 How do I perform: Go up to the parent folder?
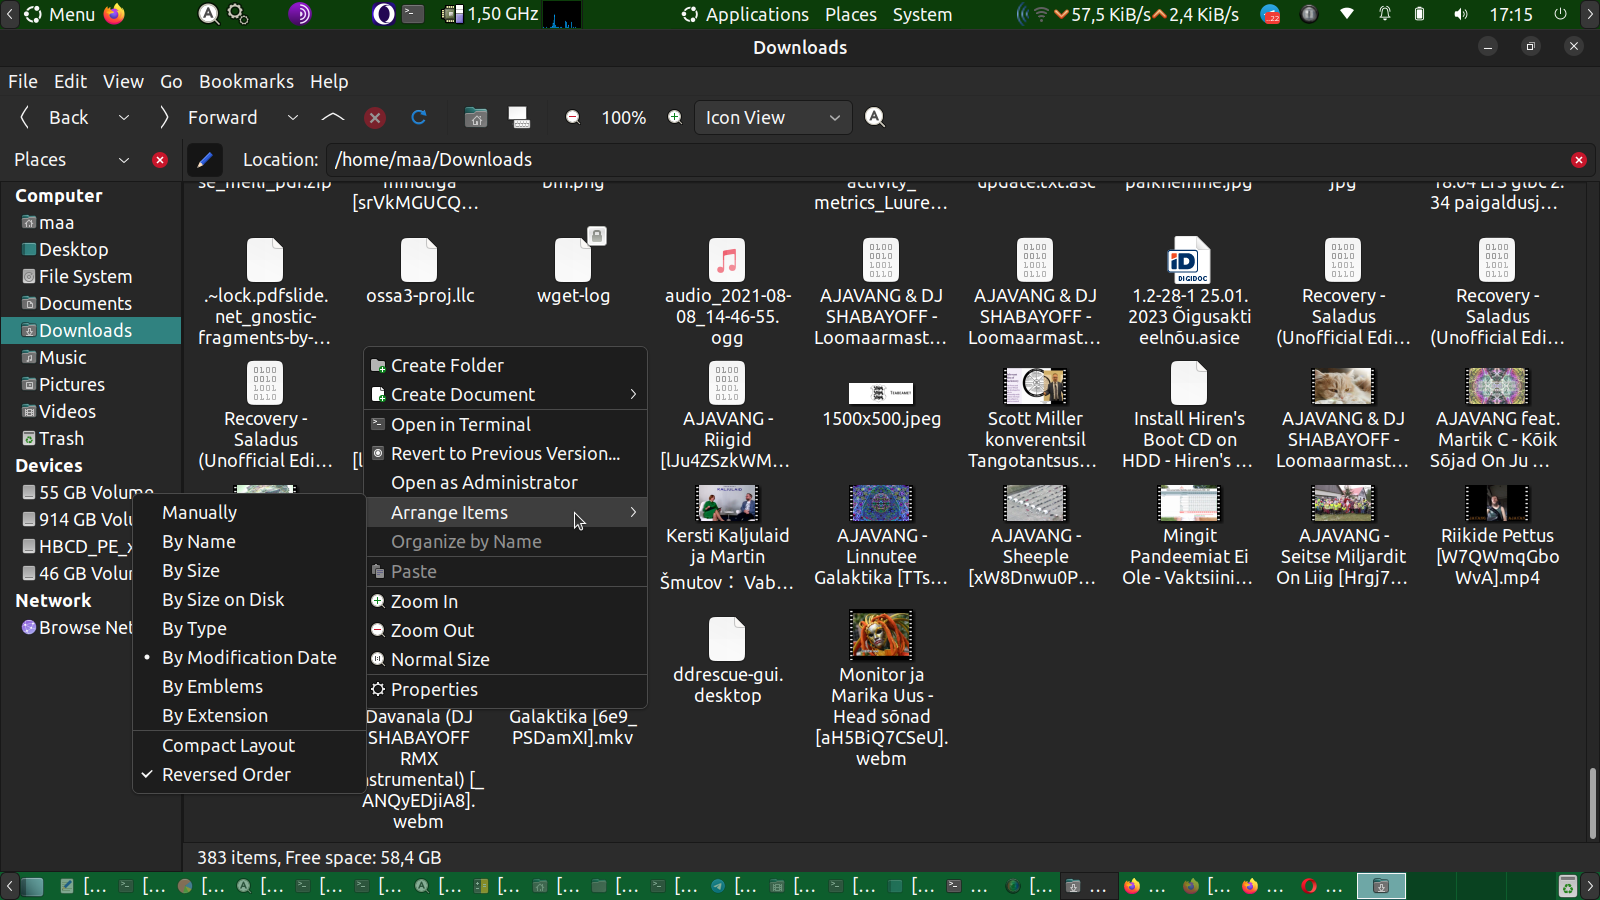pos(333,118)
